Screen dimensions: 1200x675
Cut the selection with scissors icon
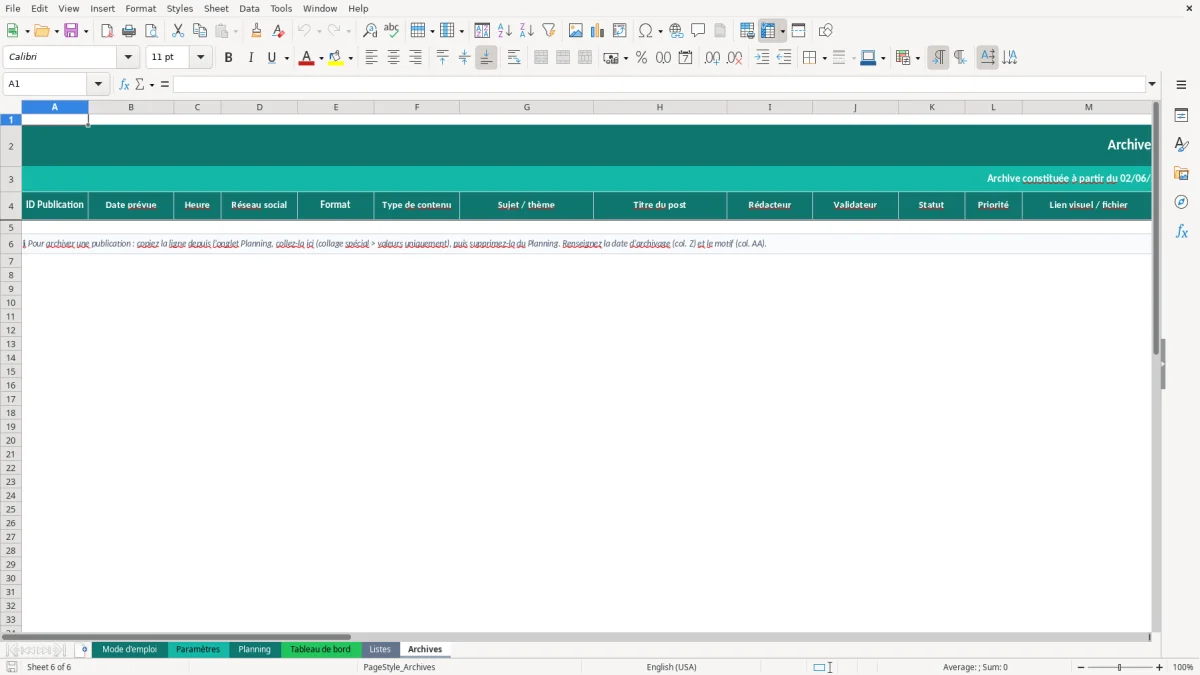click(178, 31)
